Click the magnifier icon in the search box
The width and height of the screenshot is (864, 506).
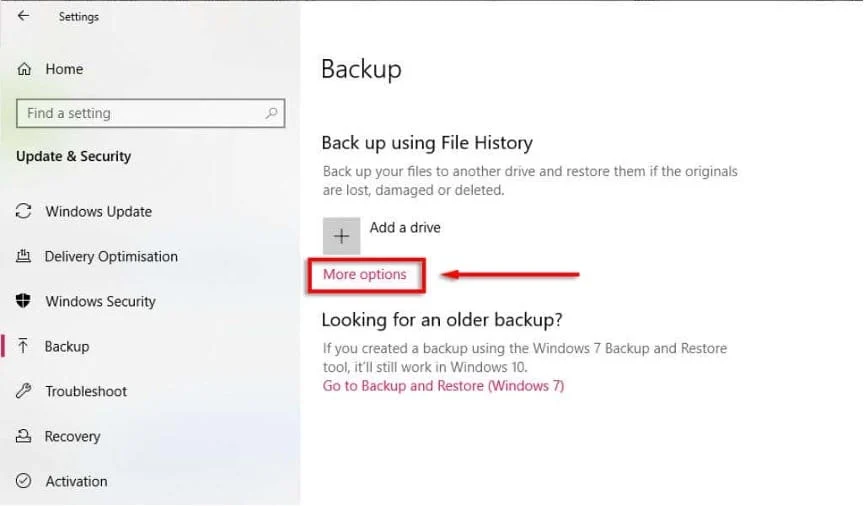271,114
